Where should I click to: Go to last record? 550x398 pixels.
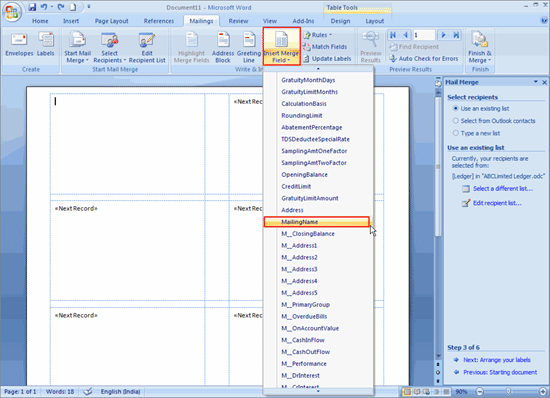pos(456,35)
